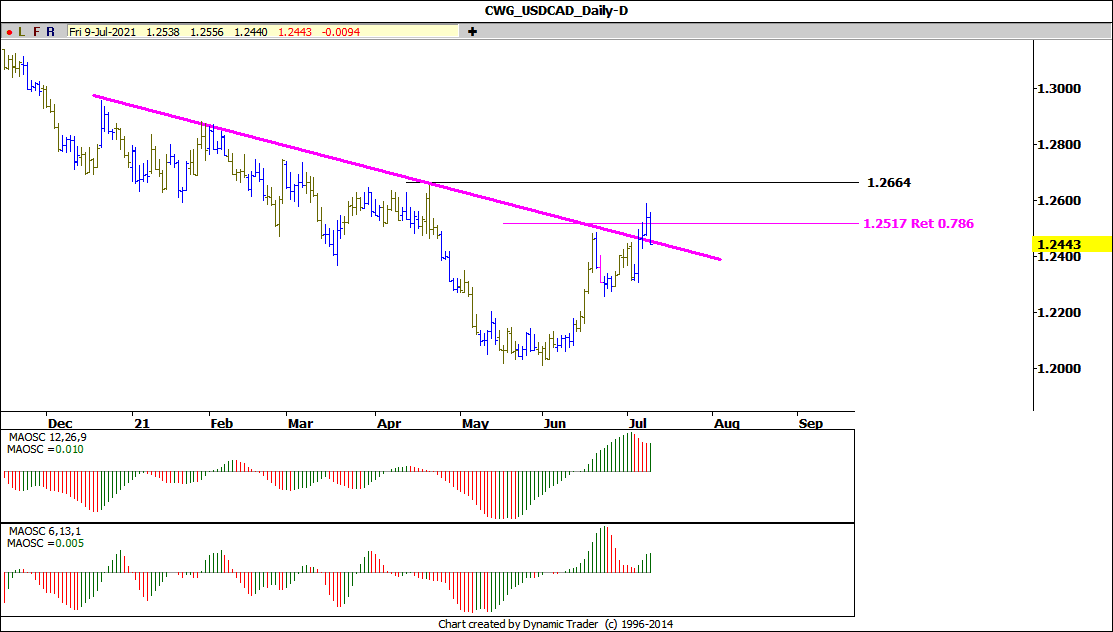Image resolution: width=1113 pixels, height=632 pixels.
Task: Click the 1.2600 price axis label
Action: [1059, 201]
